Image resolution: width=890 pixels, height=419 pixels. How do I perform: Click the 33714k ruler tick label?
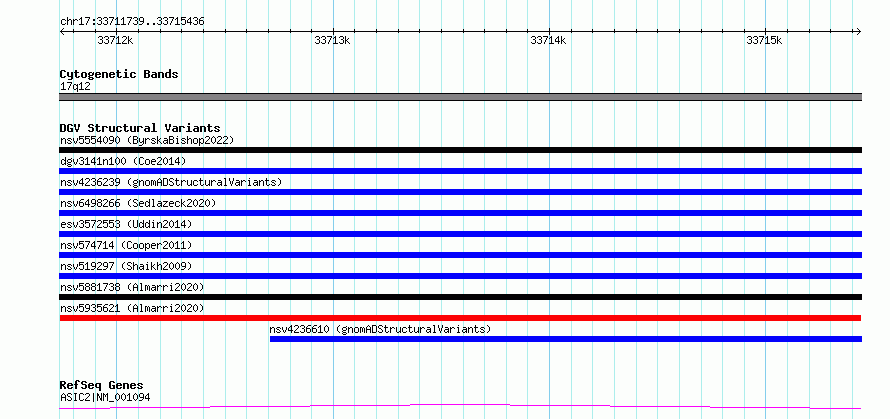548,40
